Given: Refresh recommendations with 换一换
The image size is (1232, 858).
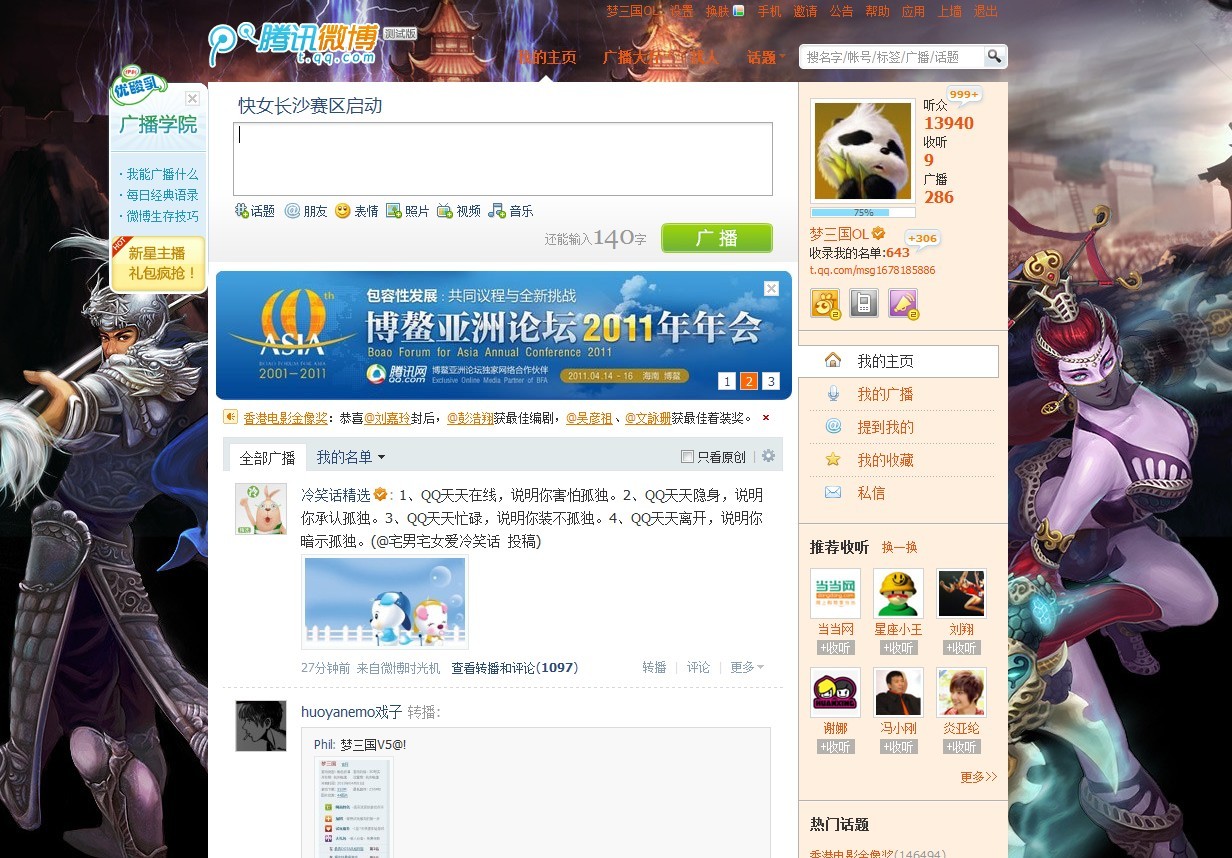Looking at the screenshot, I should tap(899, 547).
